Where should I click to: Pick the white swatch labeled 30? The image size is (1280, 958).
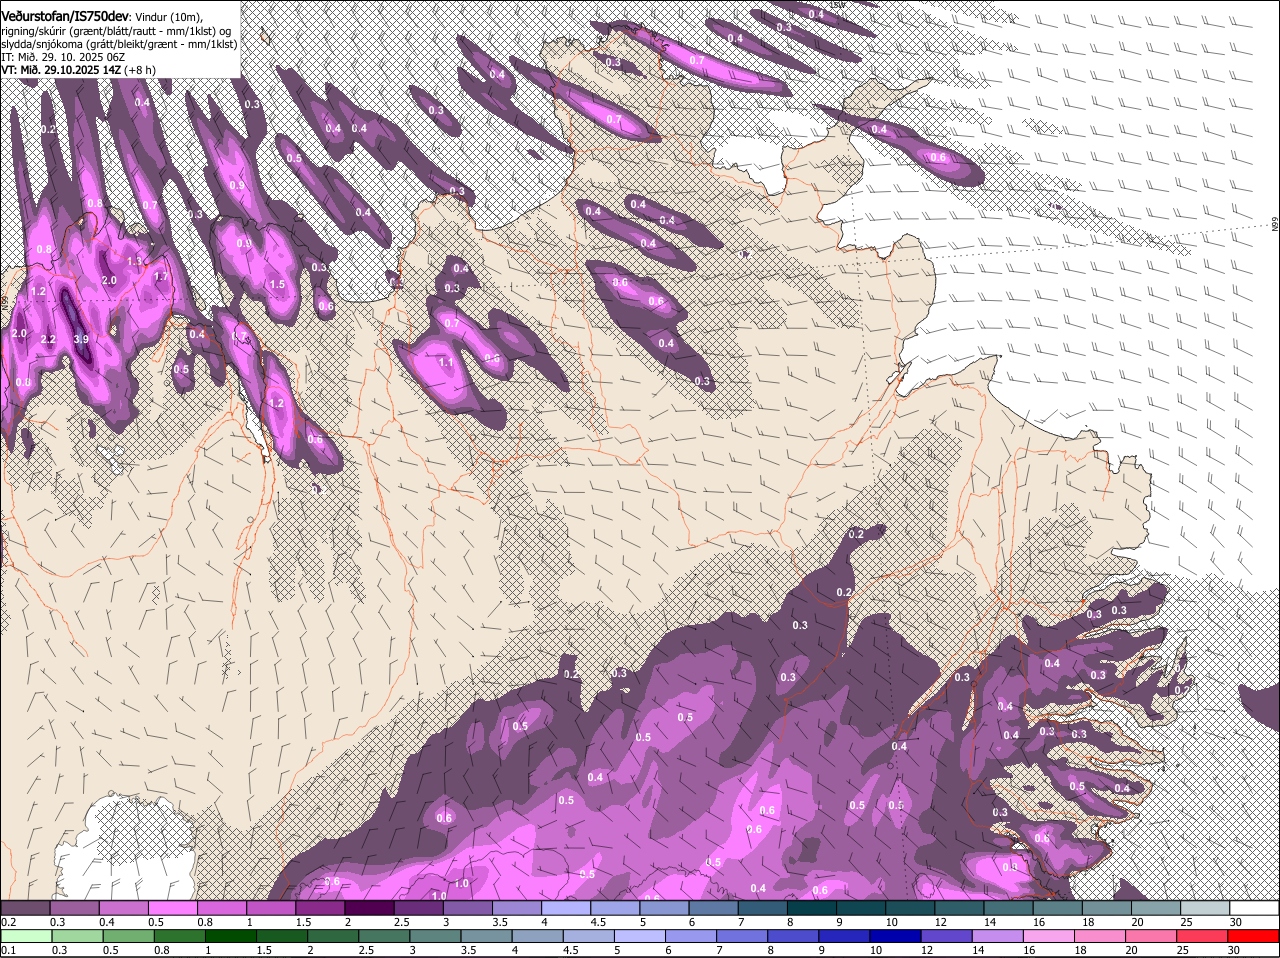(1254, 908)
